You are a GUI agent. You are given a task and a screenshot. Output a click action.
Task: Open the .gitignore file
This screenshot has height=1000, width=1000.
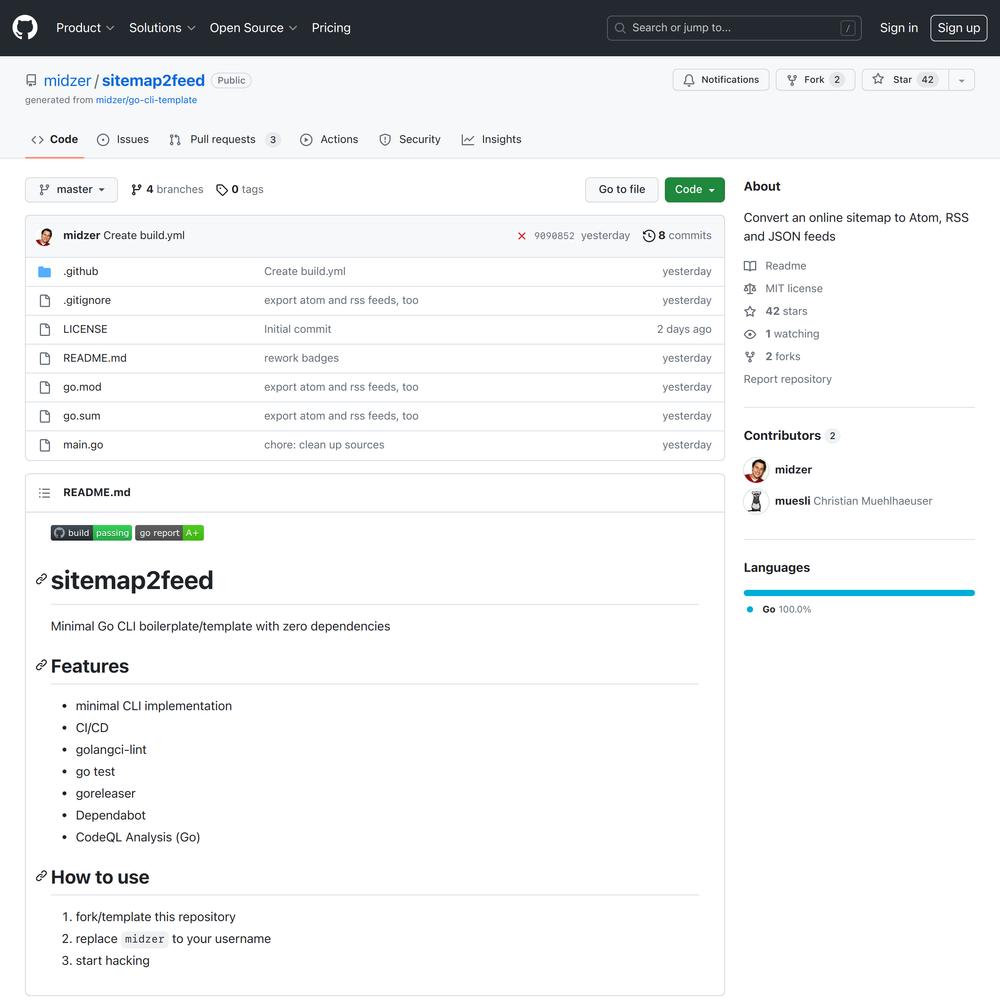click(x=87, y=300)
